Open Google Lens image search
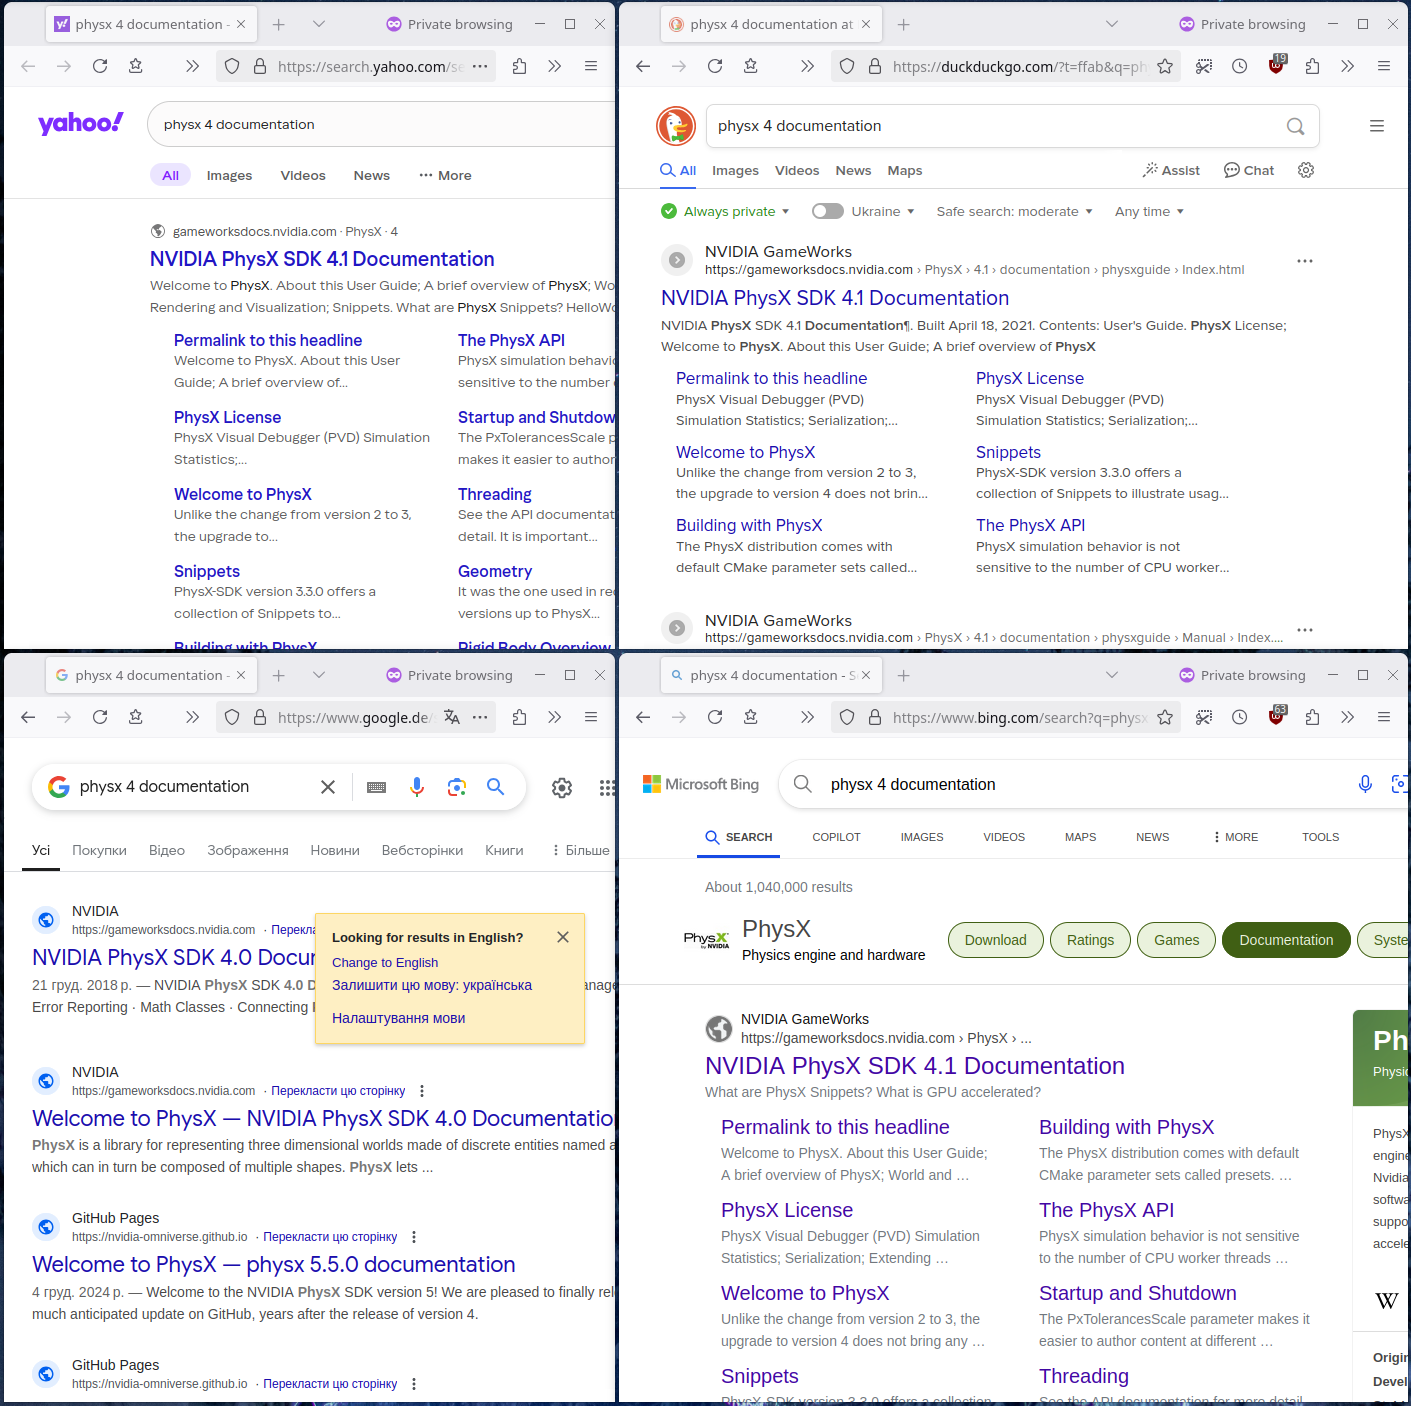Viewport: 1411px width, 1406px height. click(457, 787)
